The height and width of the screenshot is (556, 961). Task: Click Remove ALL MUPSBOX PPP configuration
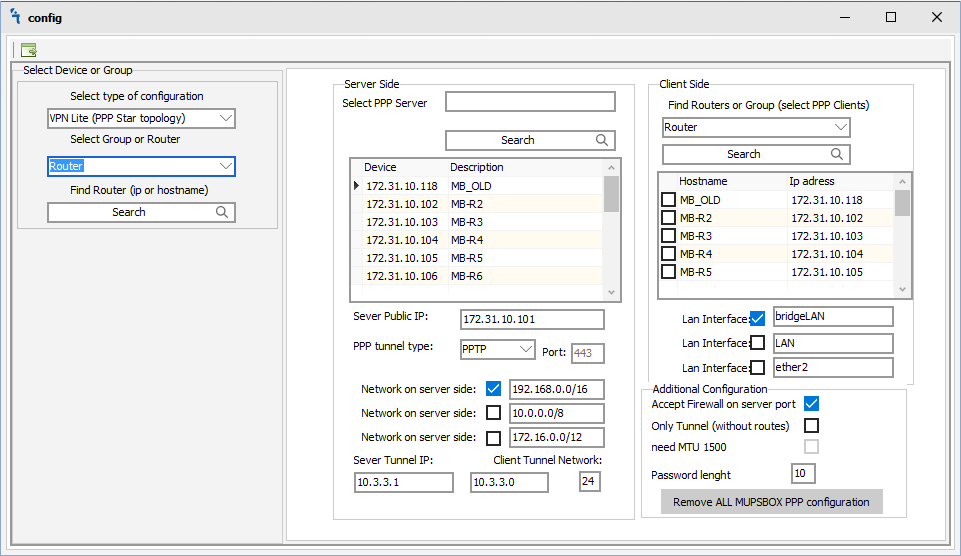pos(771,502)
